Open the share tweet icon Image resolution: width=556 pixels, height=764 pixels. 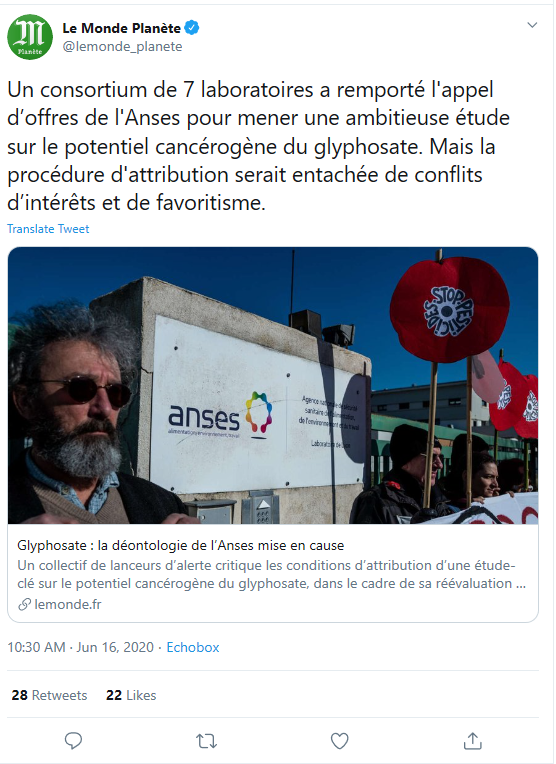[473, 741]
